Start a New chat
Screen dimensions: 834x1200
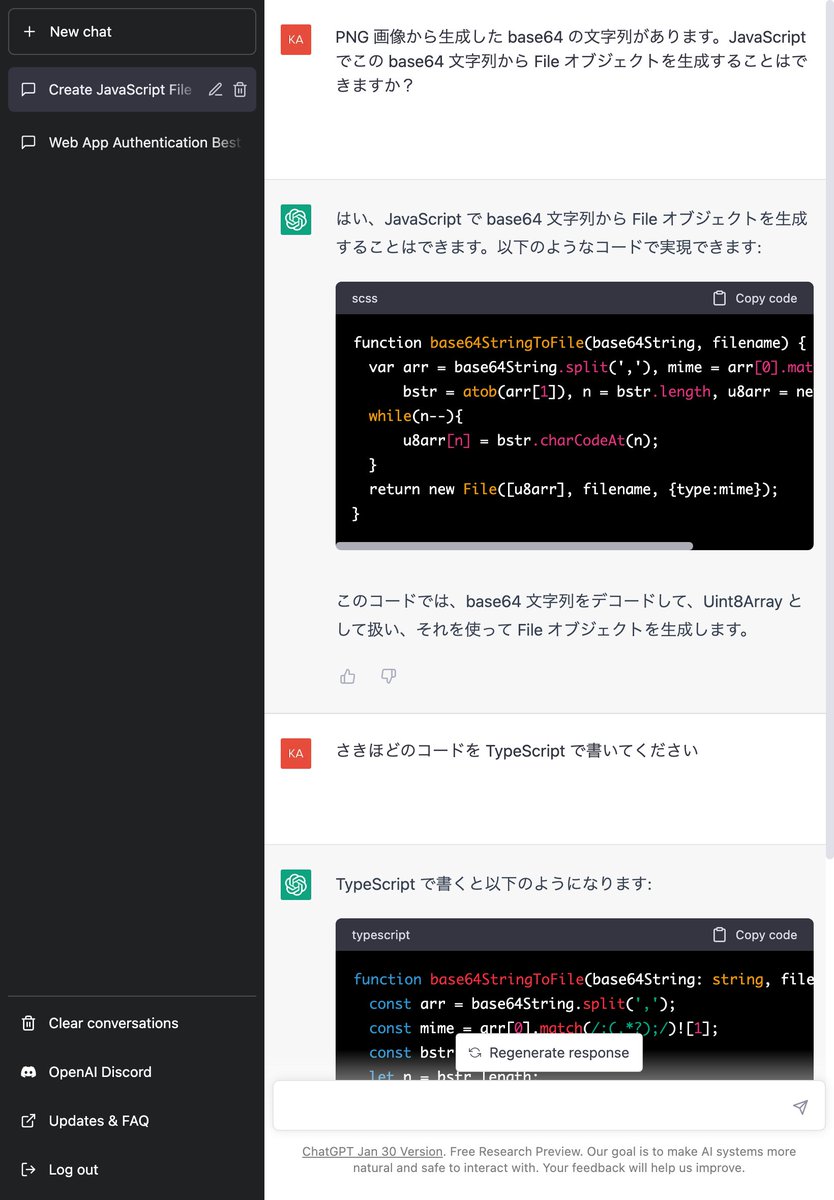132,31
